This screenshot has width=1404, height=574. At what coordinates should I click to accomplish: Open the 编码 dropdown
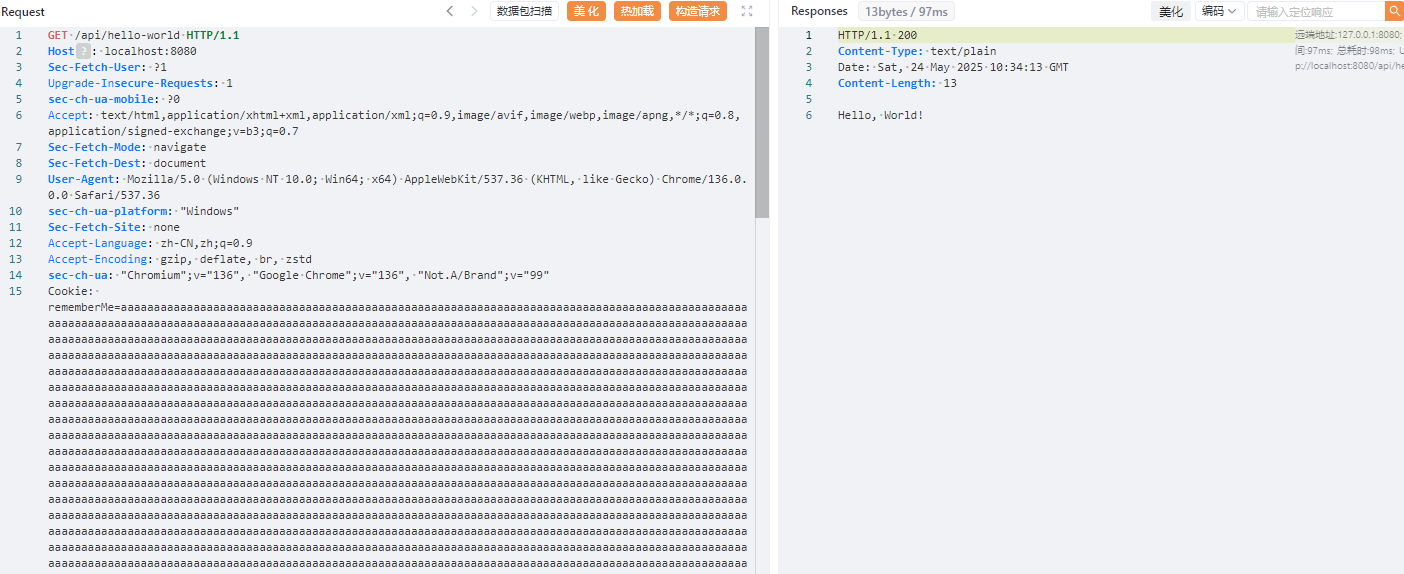[1218, 11]
